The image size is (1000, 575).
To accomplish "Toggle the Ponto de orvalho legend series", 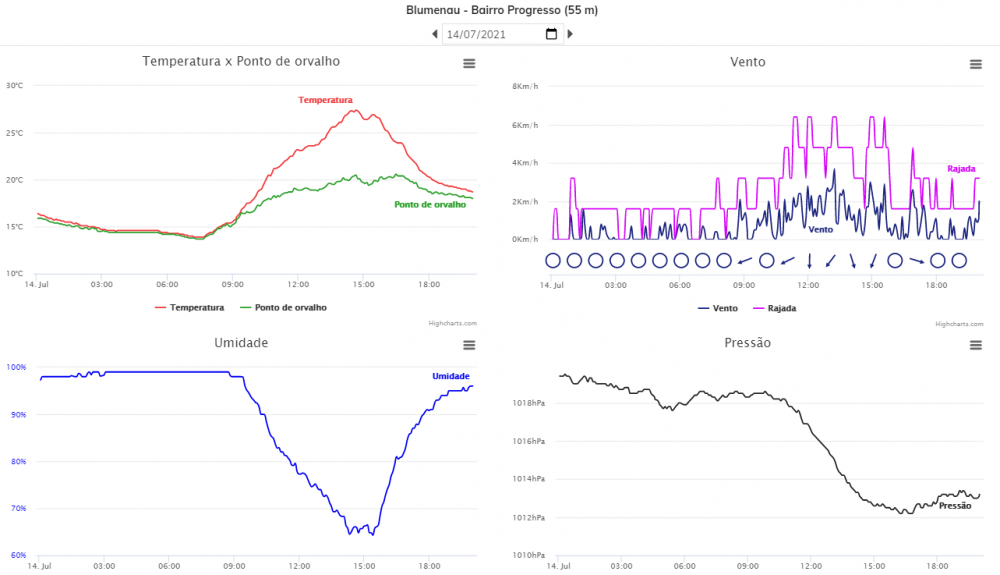I will click(283, 307).
